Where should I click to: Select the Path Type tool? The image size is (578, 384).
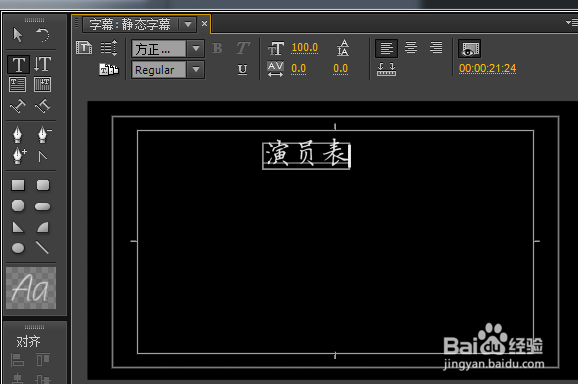pyautogui.click(x=17, y=106)
